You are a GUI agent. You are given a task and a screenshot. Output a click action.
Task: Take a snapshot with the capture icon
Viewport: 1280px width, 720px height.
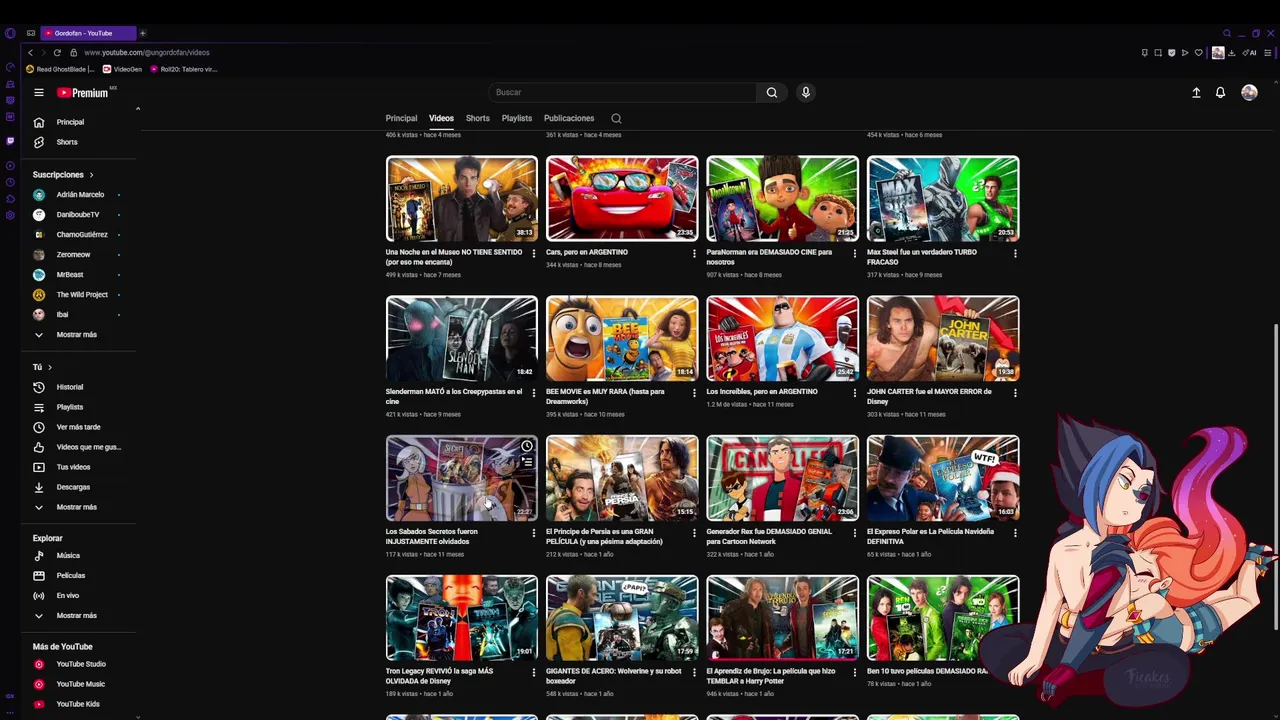click(x=1158, y=52)
